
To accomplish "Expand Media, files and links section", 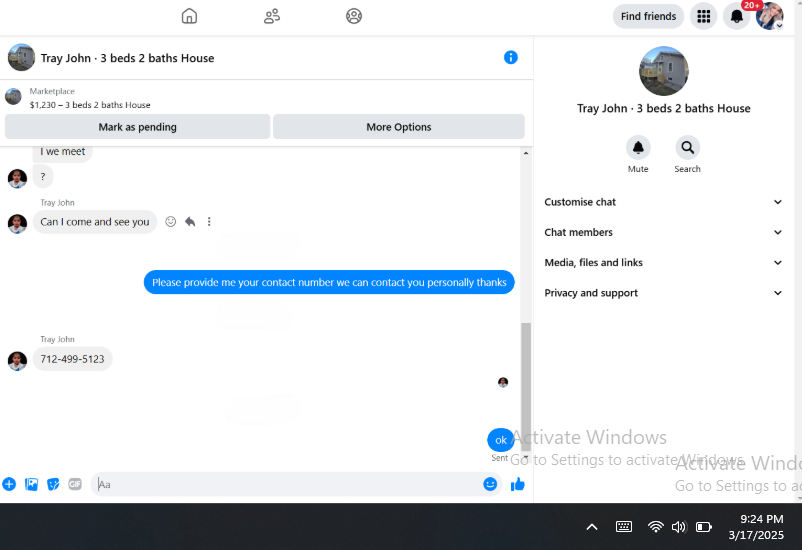I will (663, 262).
